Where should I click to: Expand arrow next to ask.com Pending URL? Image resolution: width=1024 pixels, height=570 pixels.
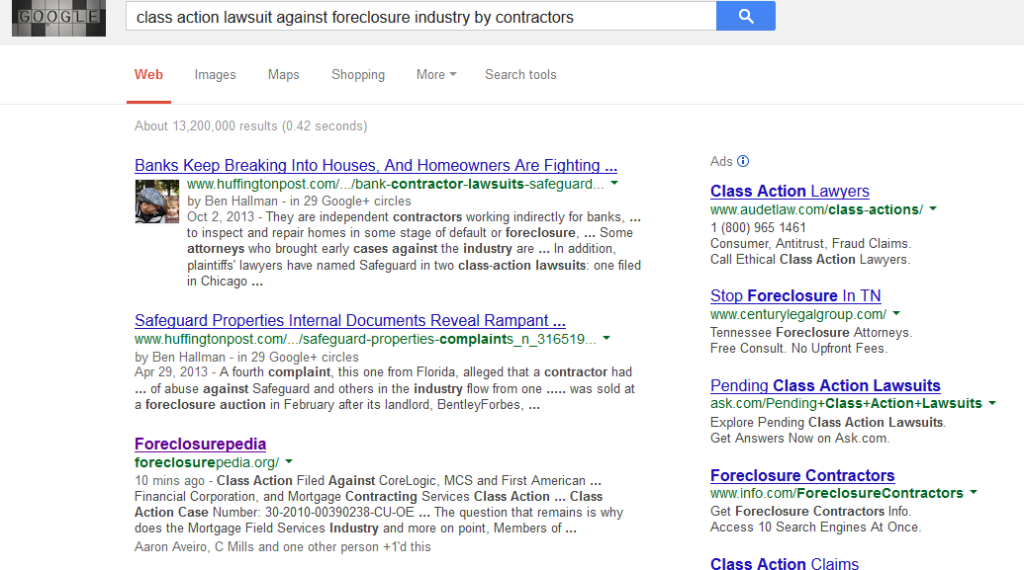click(993, 403)
